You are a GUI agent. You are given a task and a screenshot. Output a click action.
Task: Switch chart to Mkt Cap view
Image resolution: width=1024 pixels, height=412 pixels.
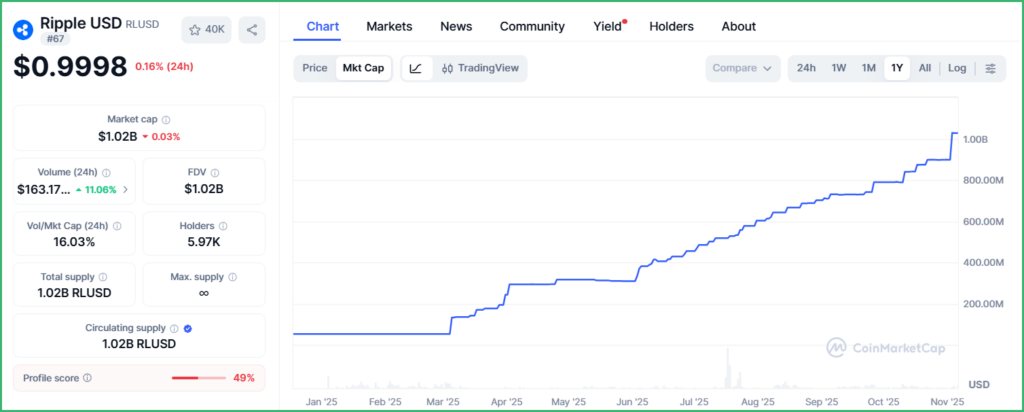(364, 68)
